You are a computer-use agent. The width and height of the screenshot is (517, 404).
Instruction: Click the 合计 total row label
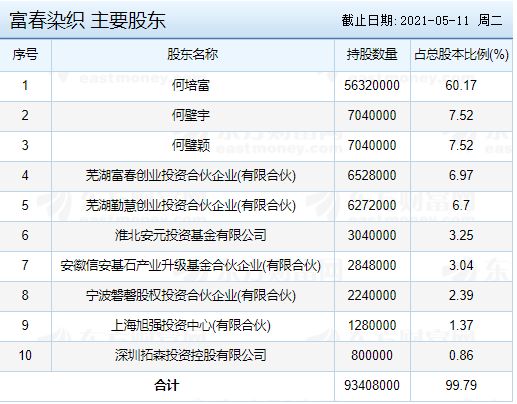(x=167, y=386)
